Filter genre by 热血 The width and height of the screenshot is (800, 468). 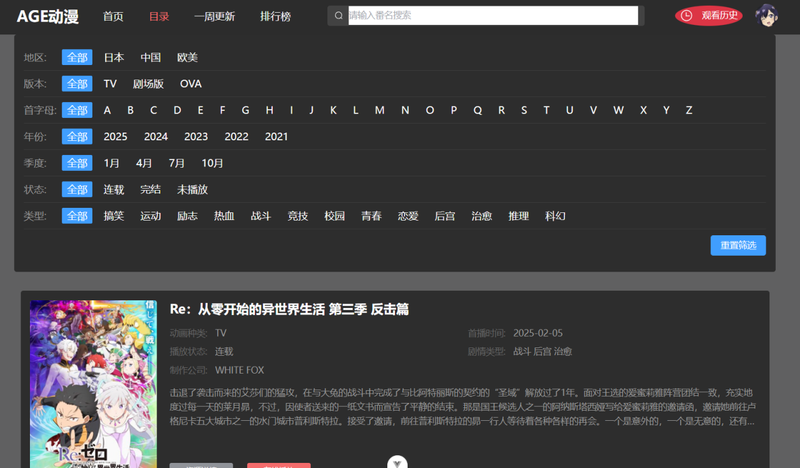click(224, 216)
